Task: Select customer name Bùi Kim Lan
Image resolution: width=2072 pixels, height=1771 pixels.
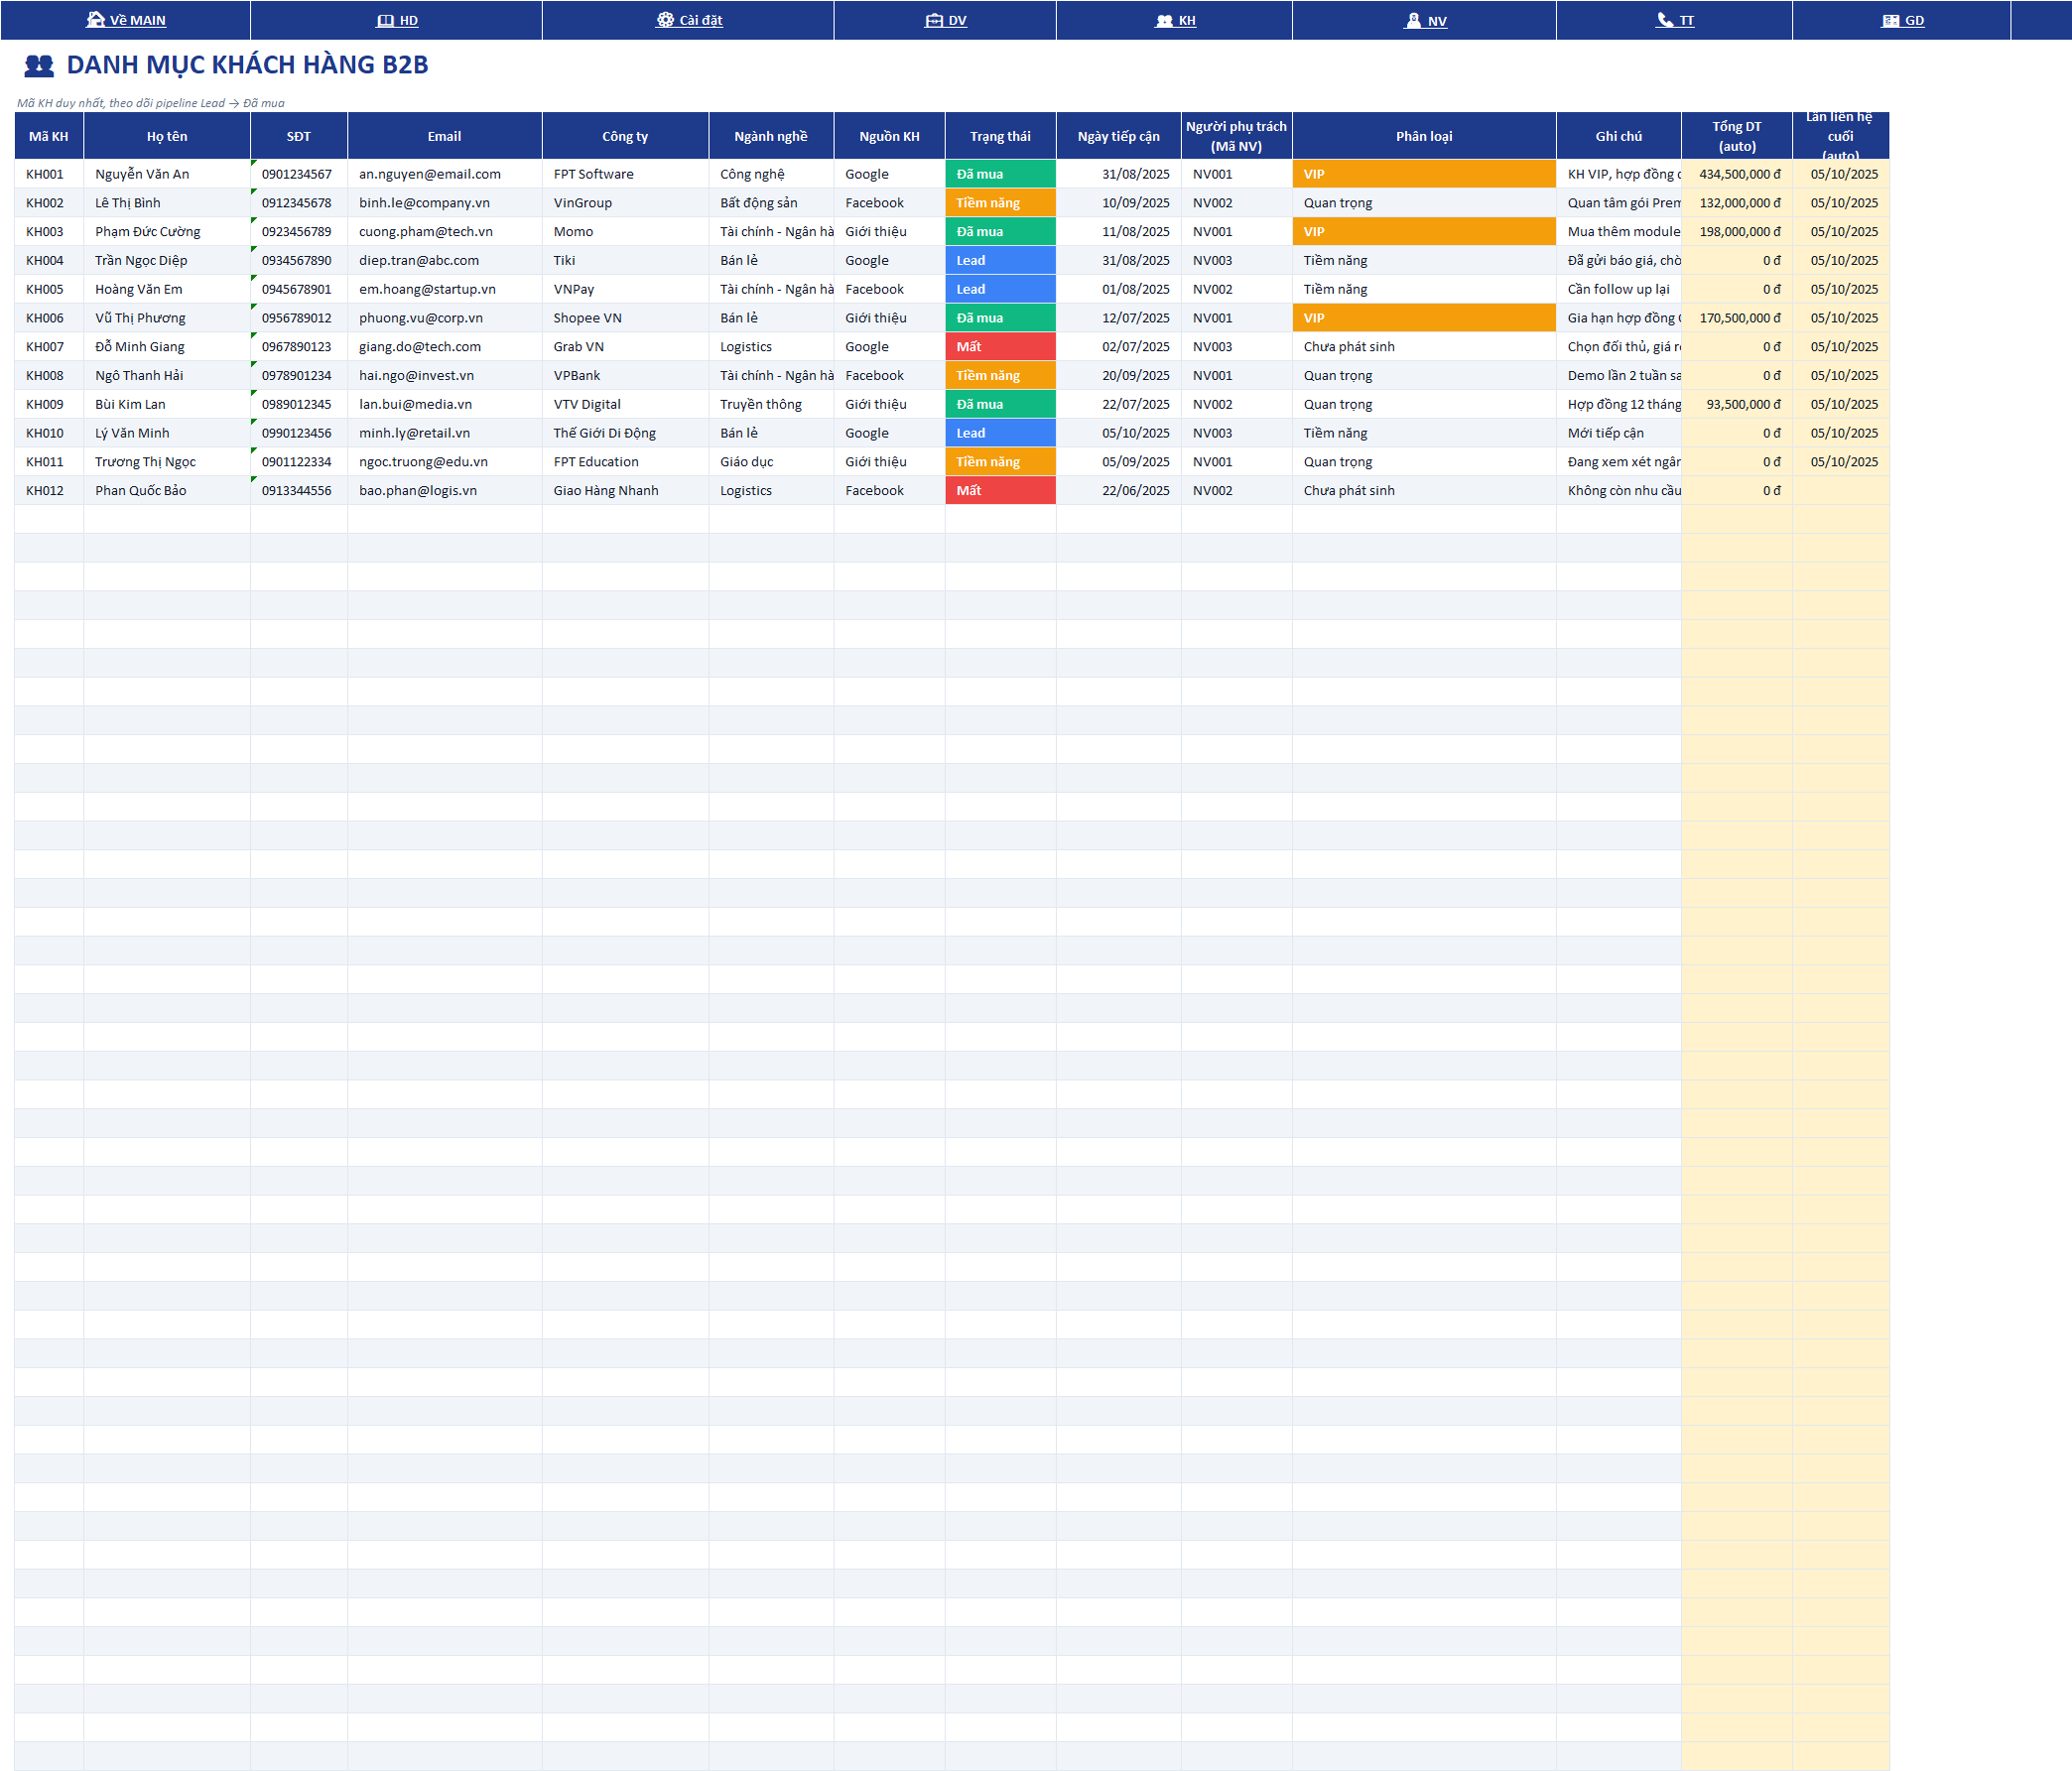Action: click(167, 405)
